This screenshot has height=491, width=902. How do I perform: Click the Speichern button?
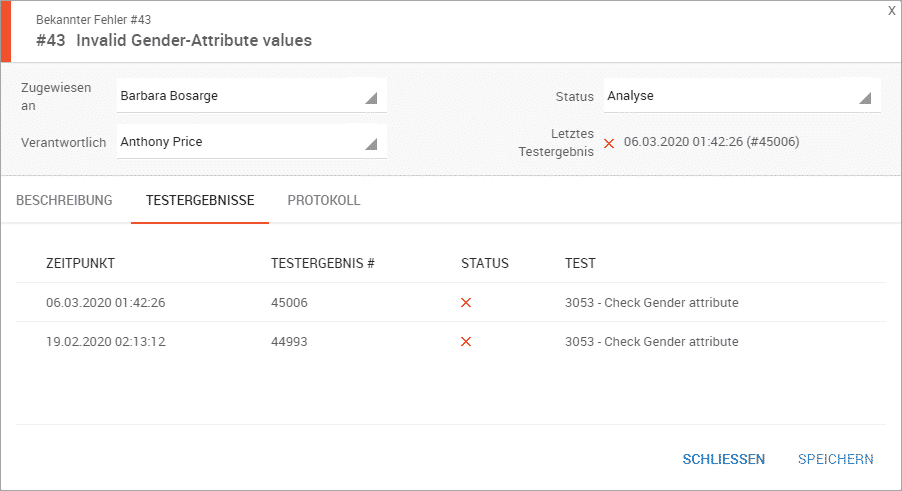(835, 459)
